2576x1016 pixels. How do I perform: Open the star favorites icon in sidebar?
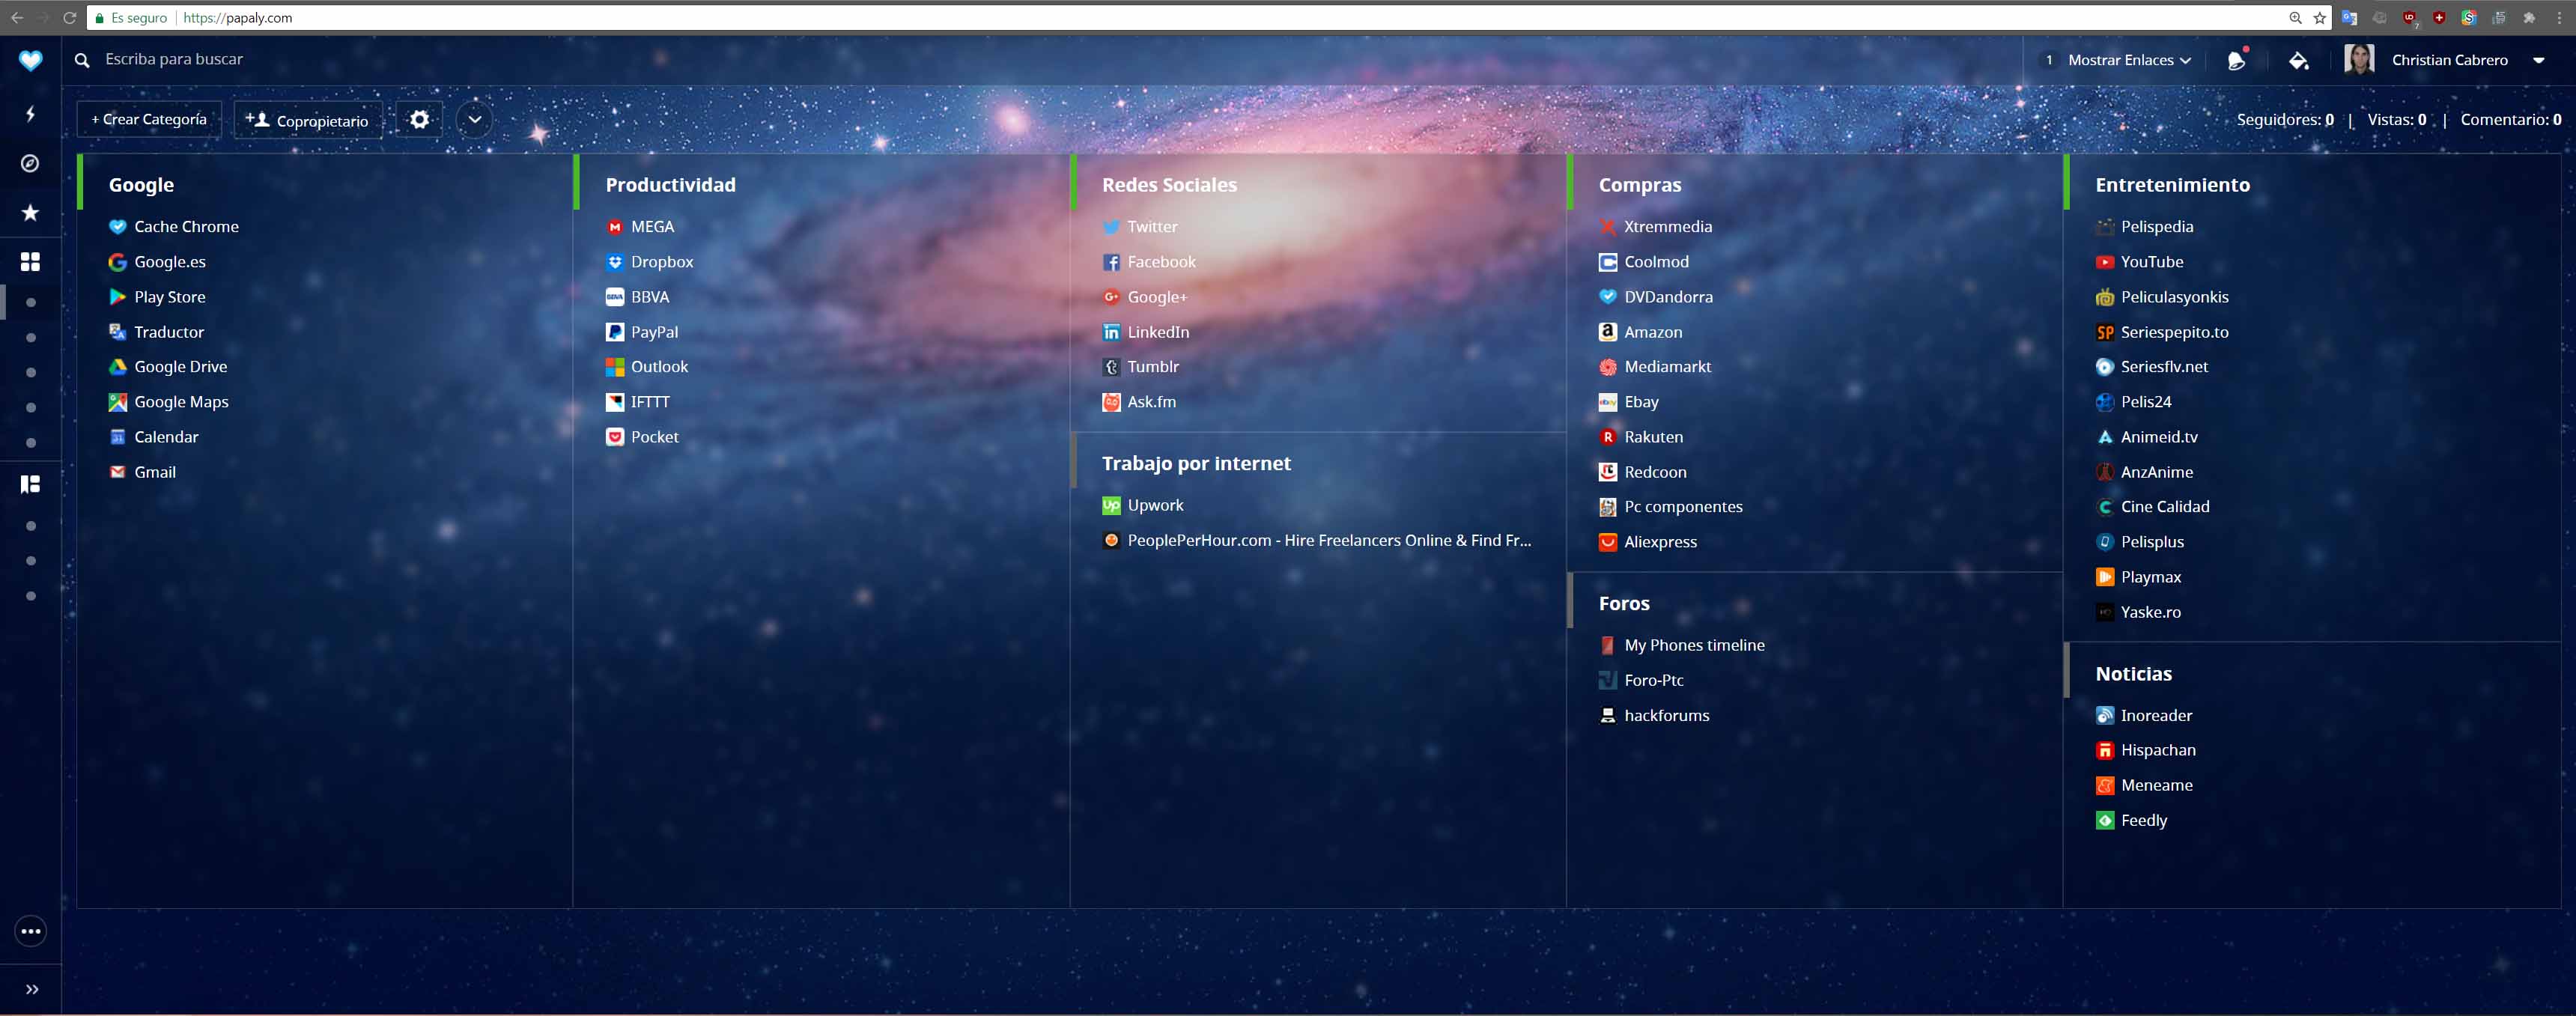pyautogui.click(x=30, y=212)
